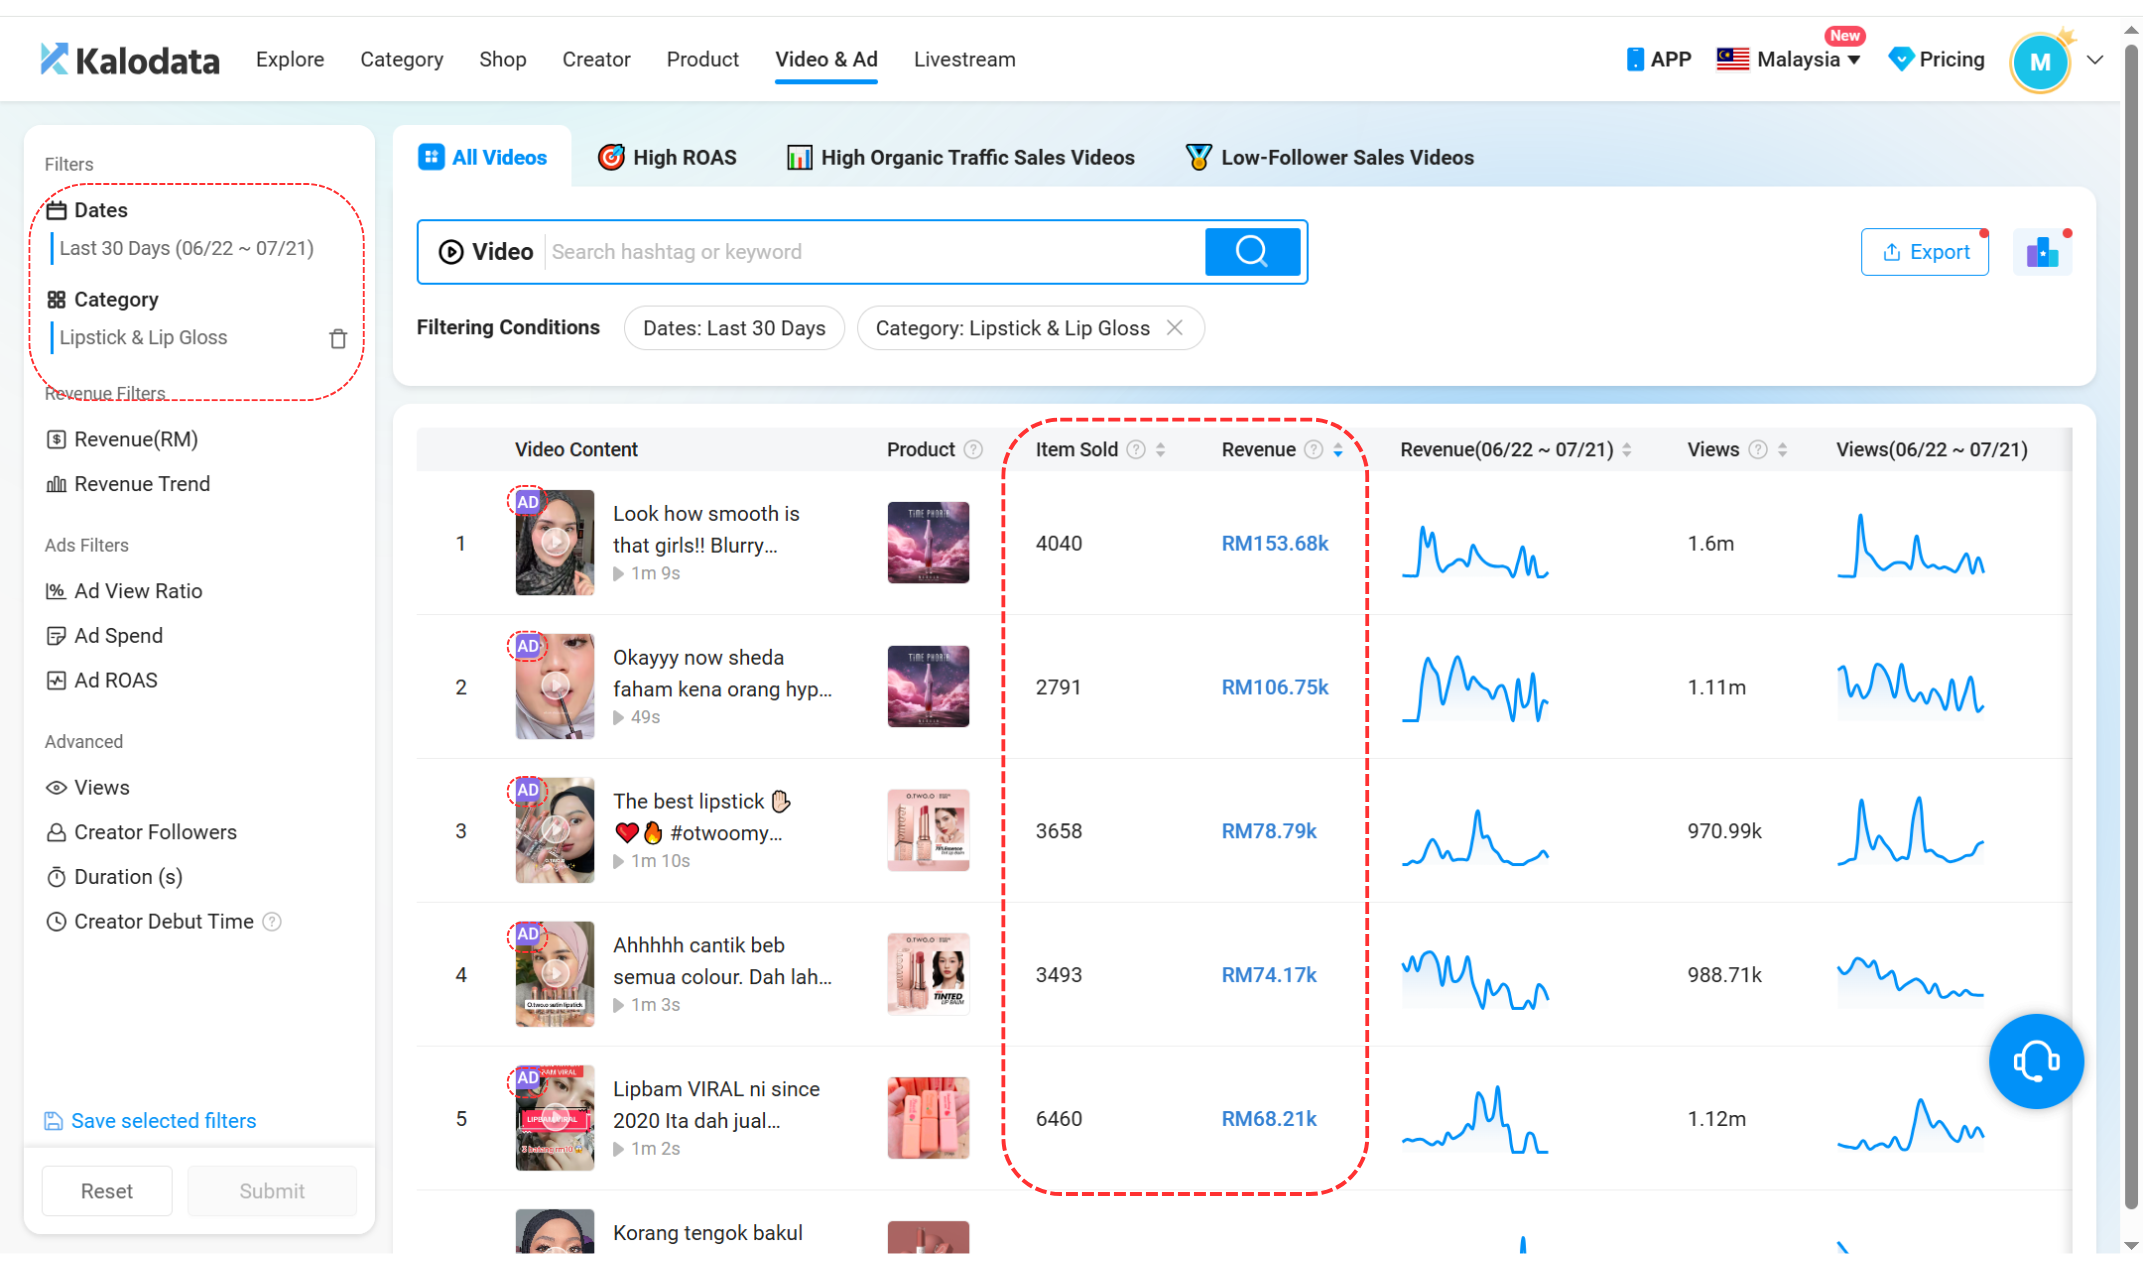Image resolution: width=2143 pixels, height=1261 pixels.
Task: Click the Duration stopwatch icon
Action: point(56,877)
